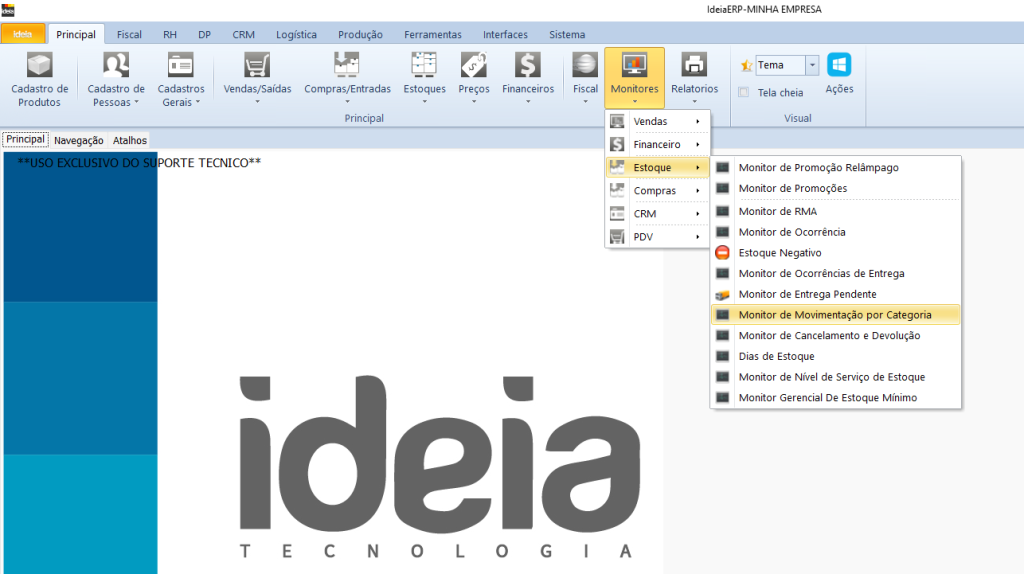Choose Dias de Estoque menu item
Viewport: 1024px width, 574px height.
point(776,356)
